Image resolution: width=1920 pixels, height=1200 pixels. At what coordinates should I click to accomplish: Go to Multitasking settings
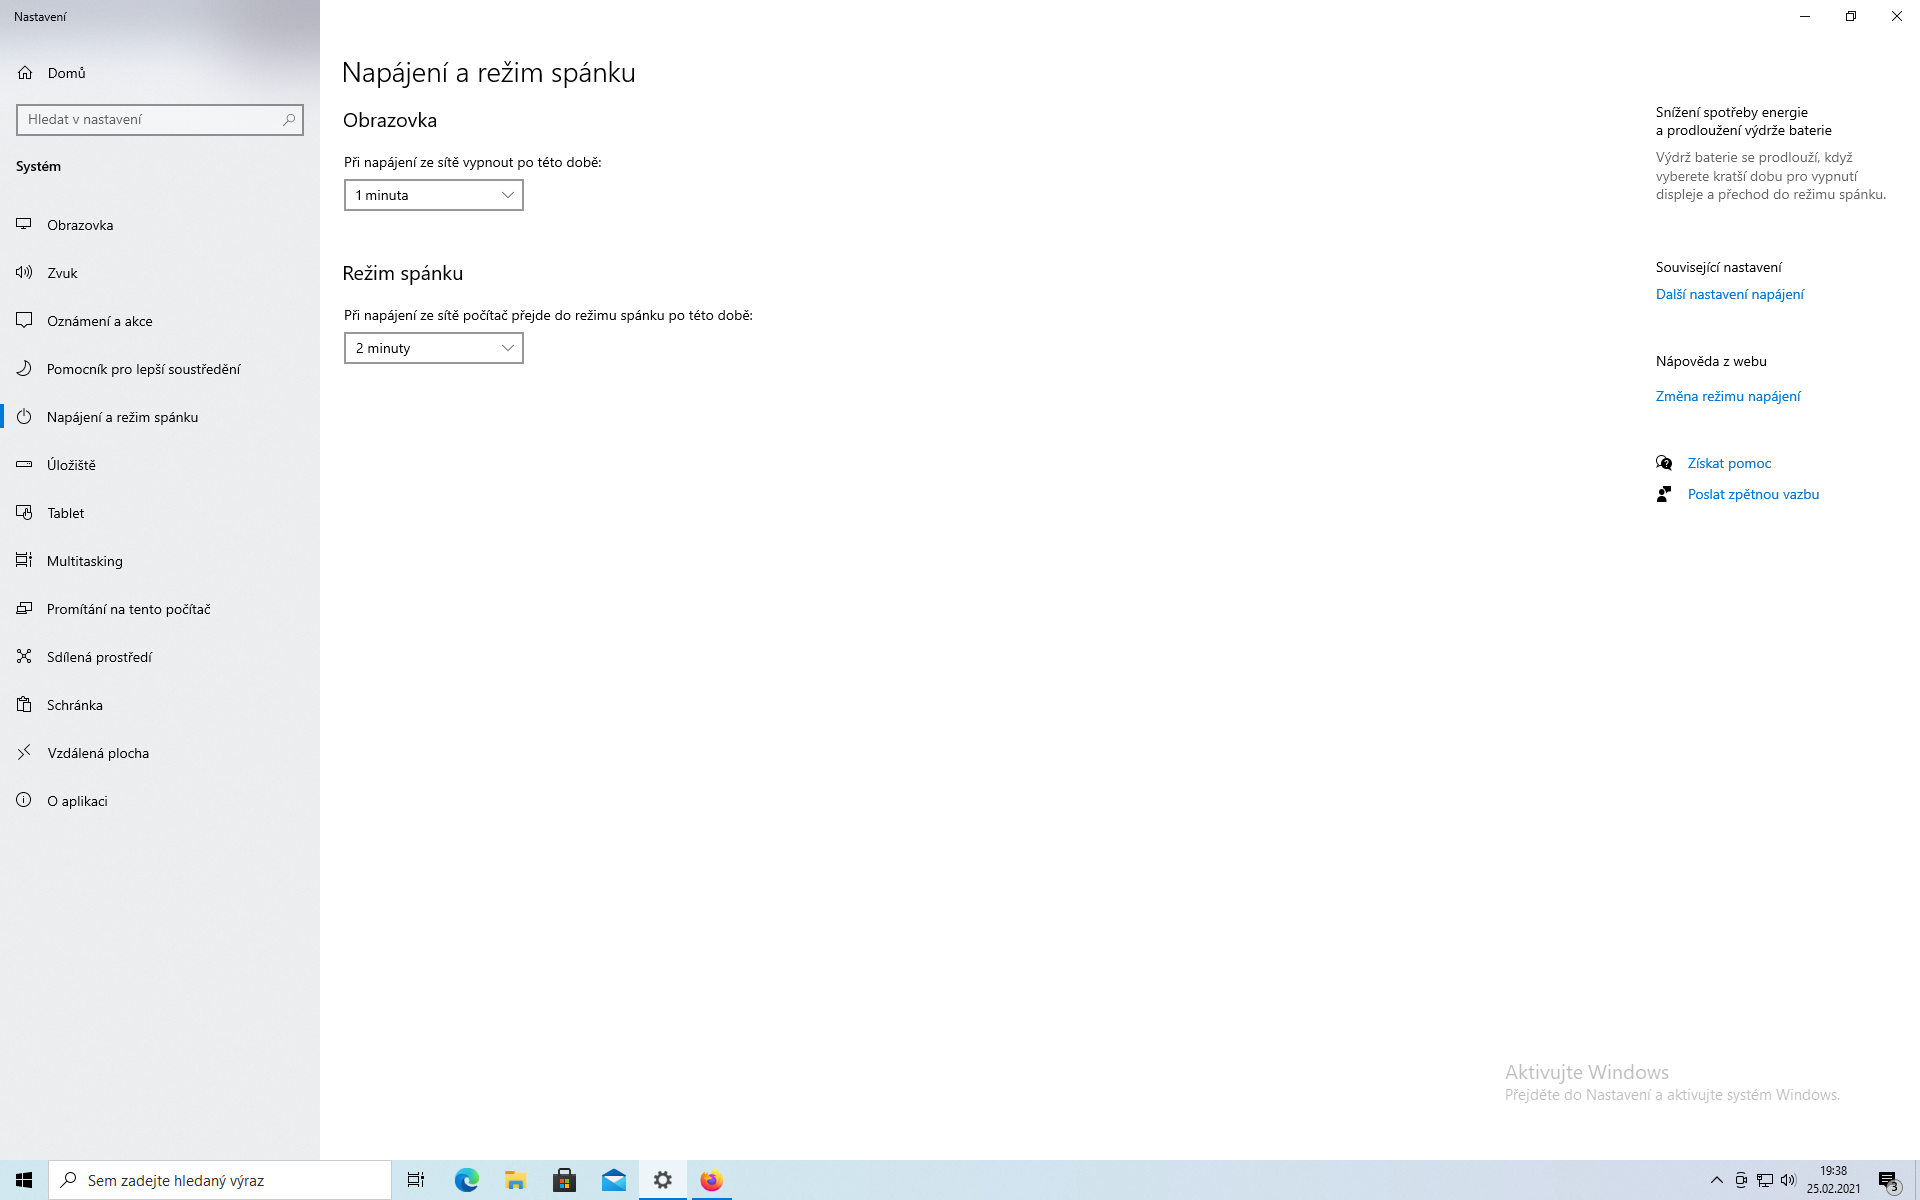pyautogui.click(x=84, y=561)
